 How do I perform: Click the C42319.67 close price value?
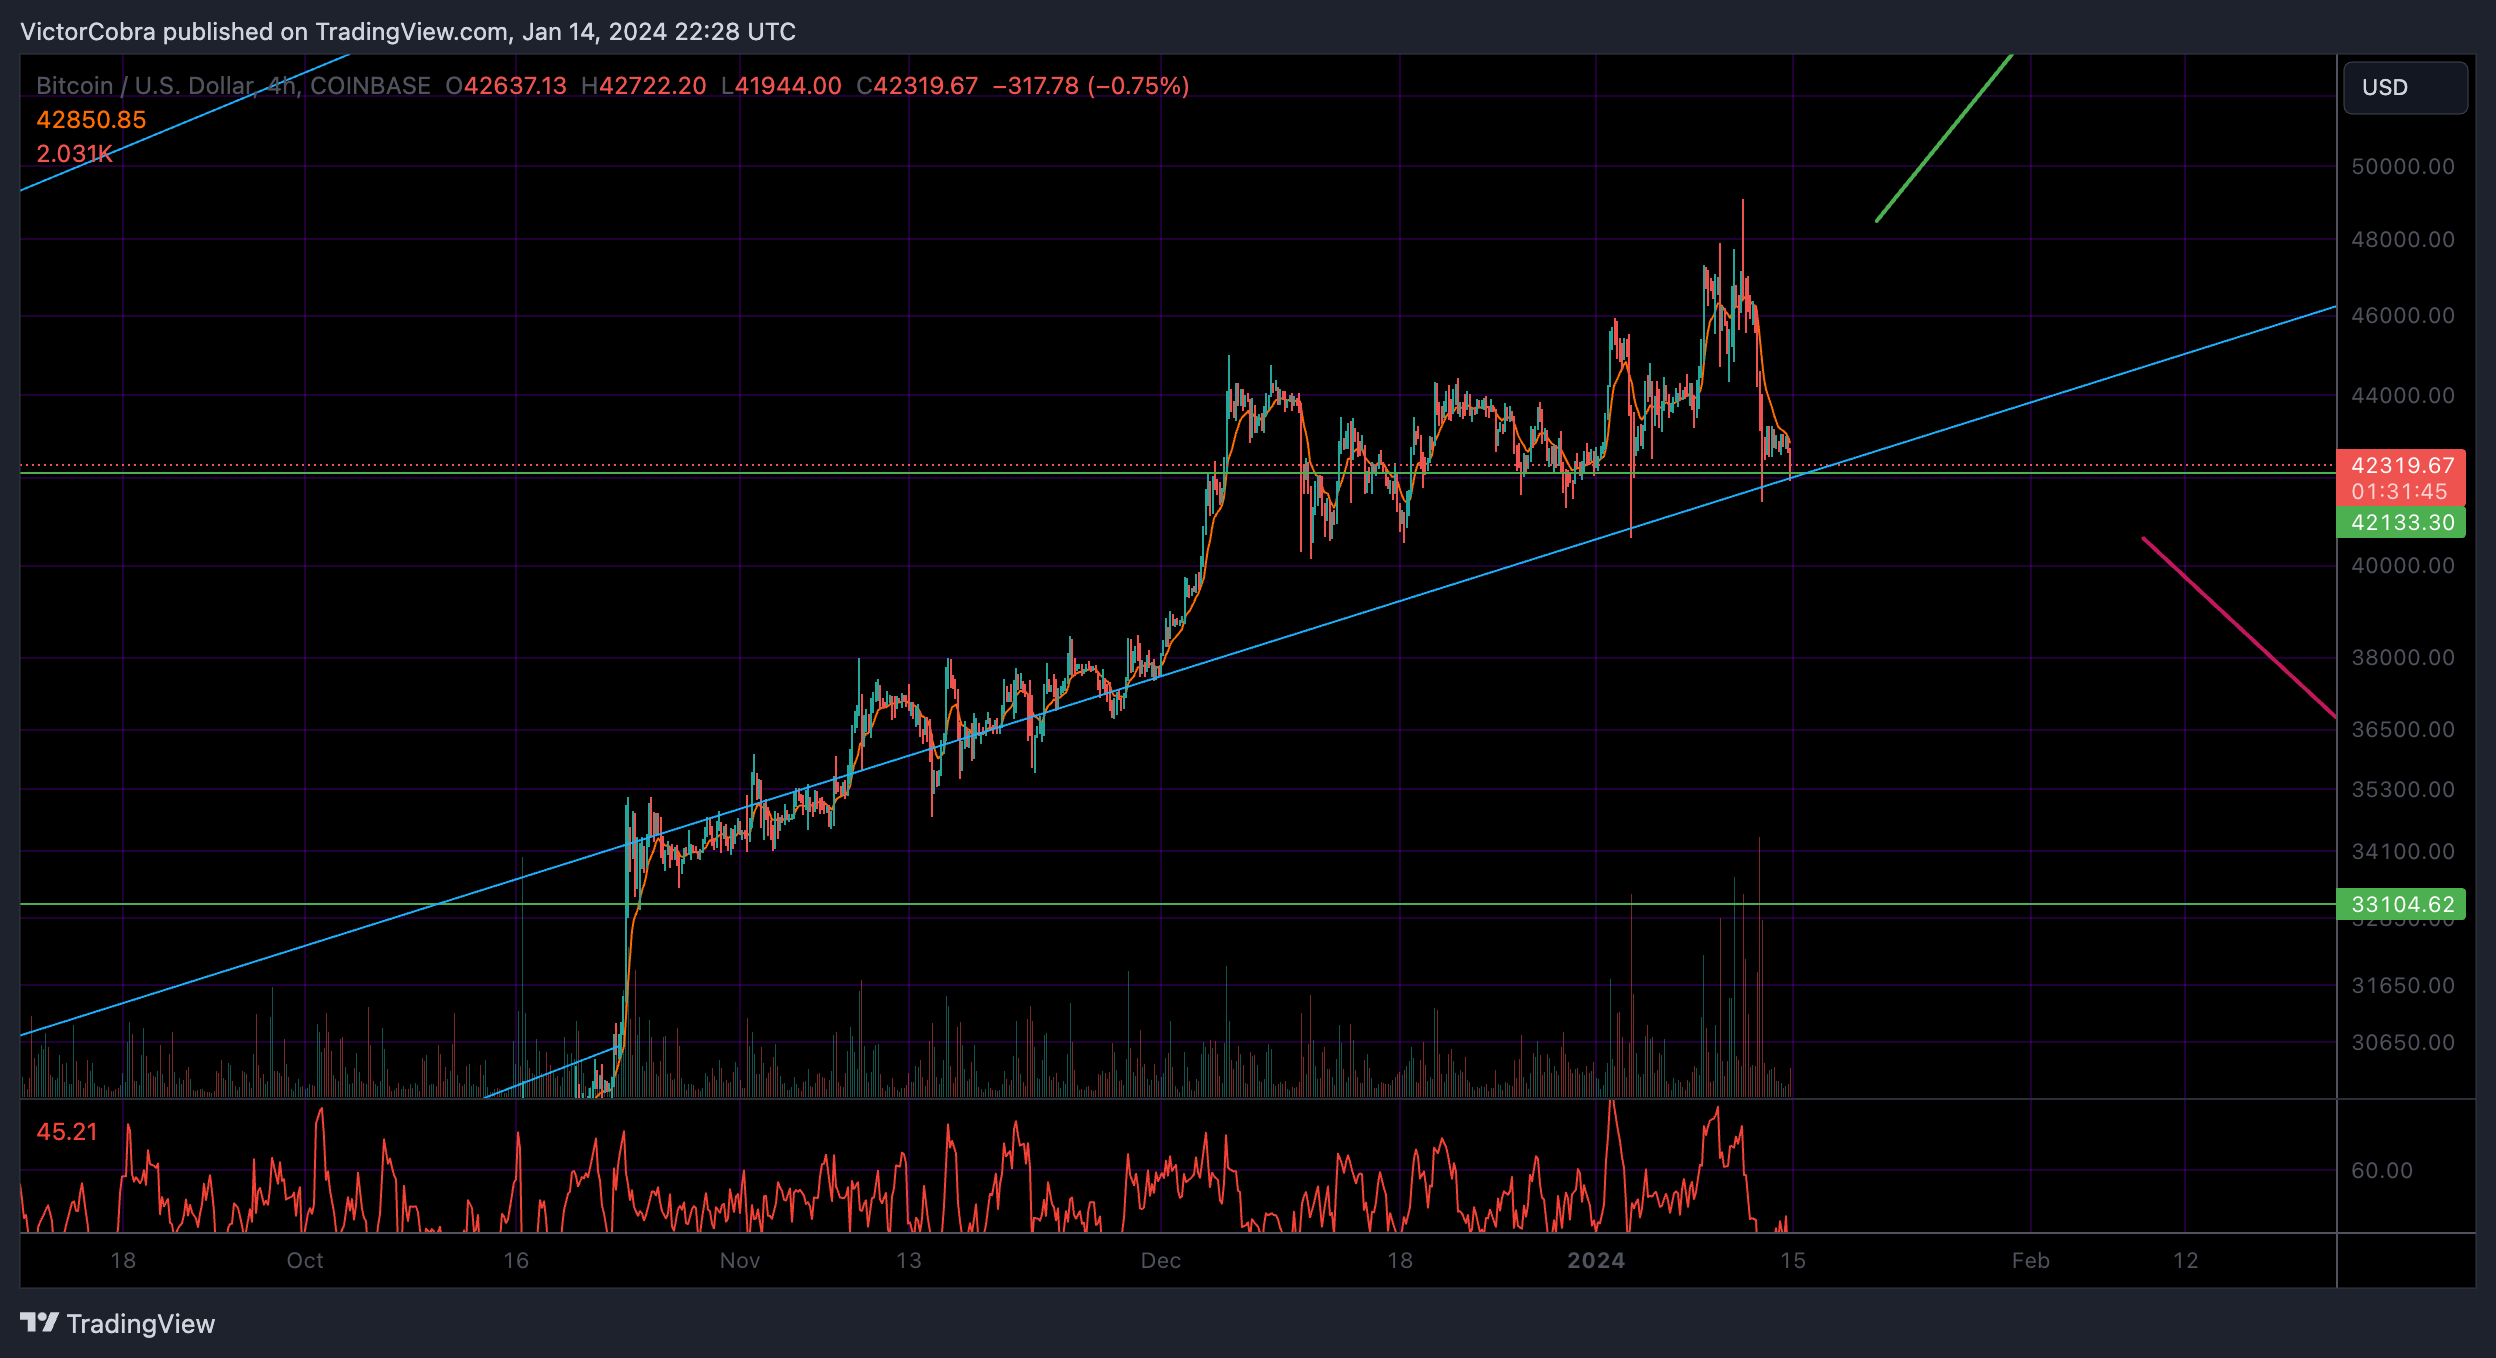(917, 86)
